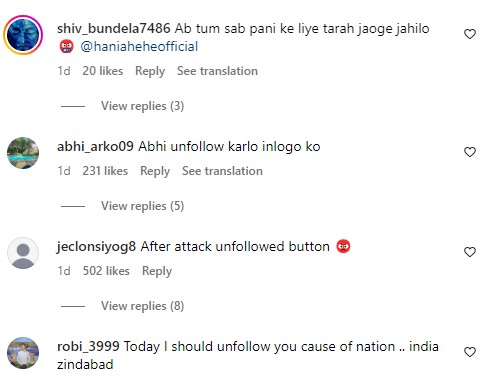This screenshot has height=384, width=484.
Task: Open shiv_bundela7486's profile picture
Action: point(23,35)
